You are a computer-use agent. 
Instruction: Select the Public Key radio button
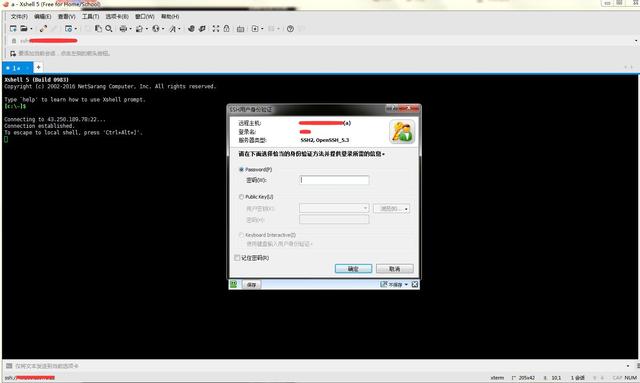click(241, 197)
